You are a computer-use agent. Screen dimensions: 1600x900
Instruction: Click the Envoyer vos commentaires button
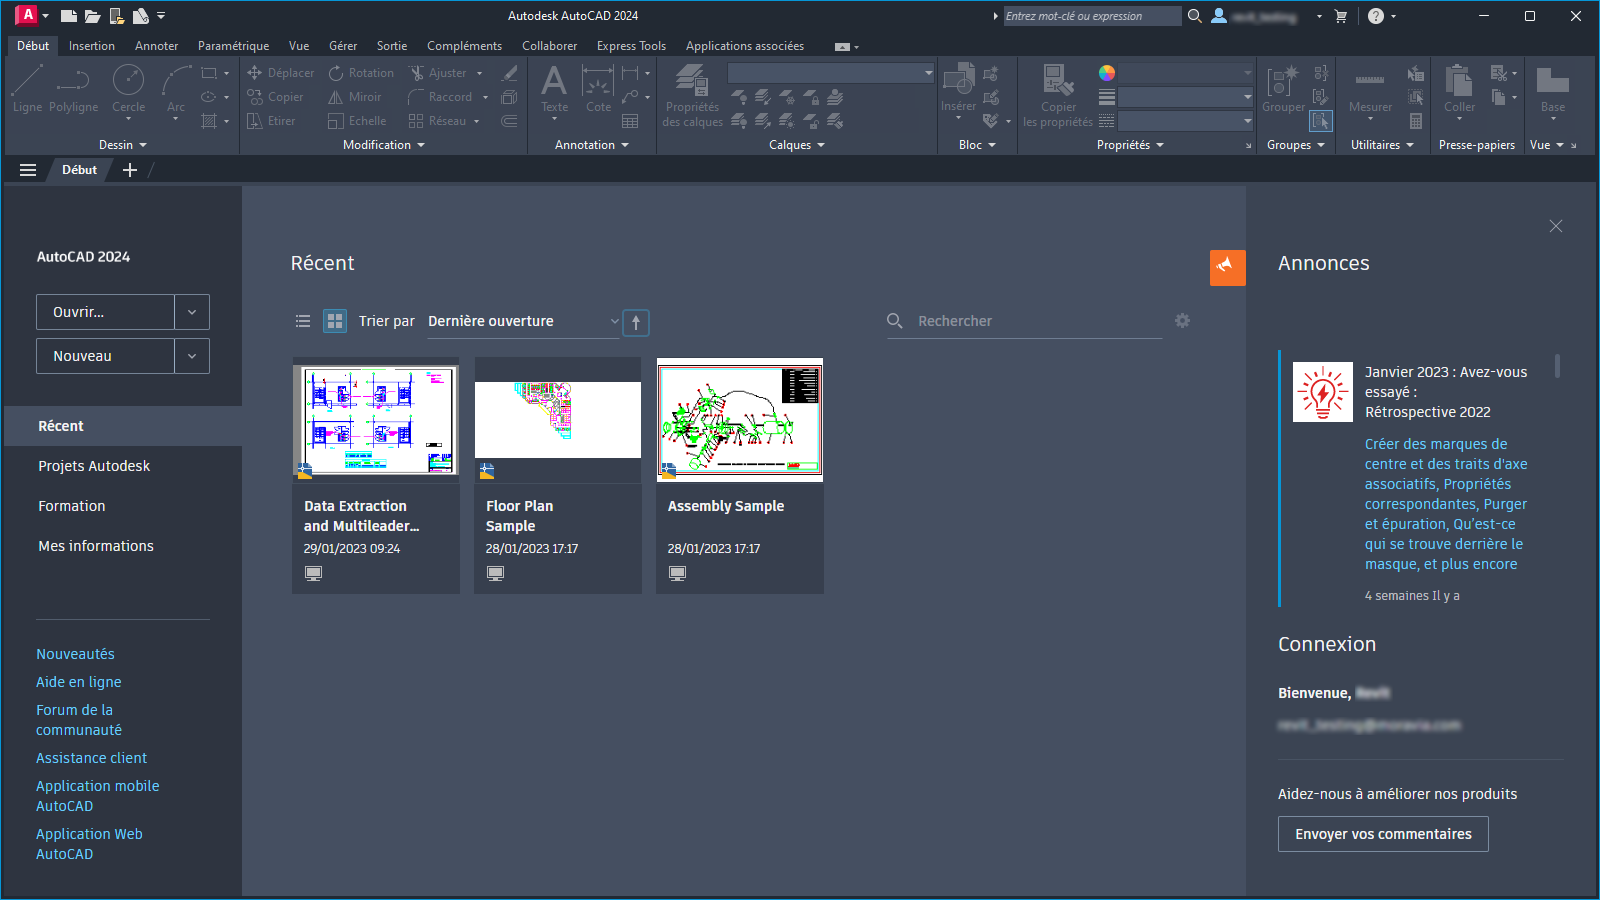pyautogui.click(x=1382, y=833)
